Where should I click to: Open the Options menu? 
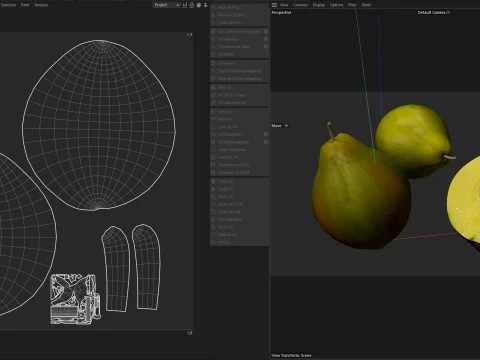point(336,5)
